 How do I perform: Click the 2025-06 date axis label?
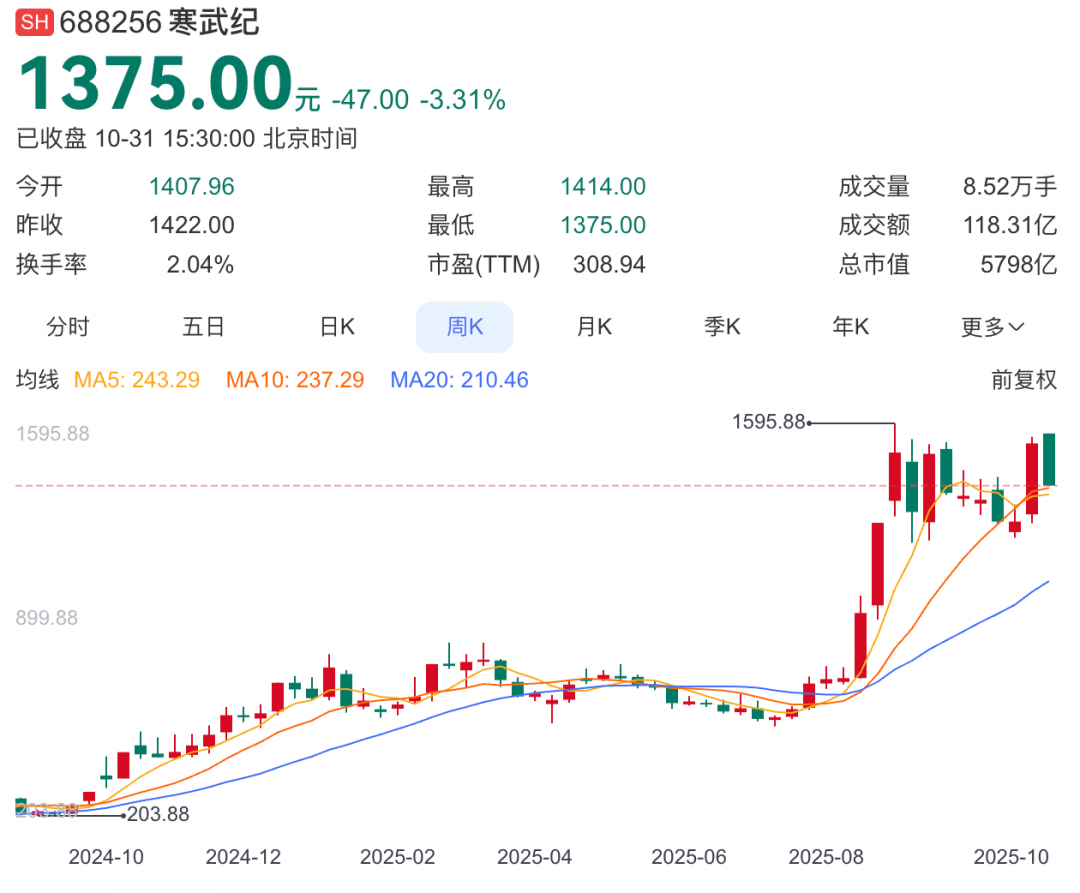pos(689,857)
